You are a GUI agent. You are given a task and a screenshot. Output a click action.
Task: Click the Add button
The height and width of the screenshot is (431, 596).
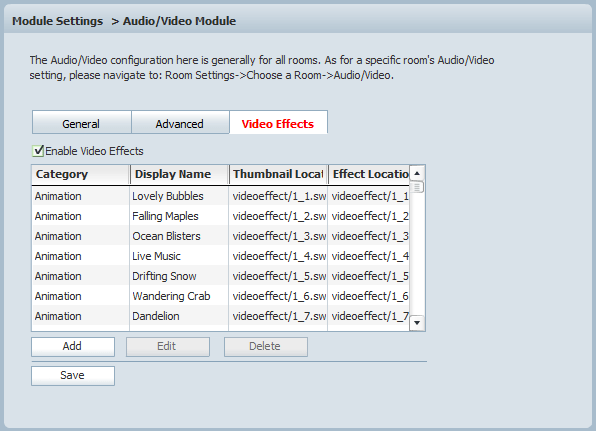(x=73, y=347)
